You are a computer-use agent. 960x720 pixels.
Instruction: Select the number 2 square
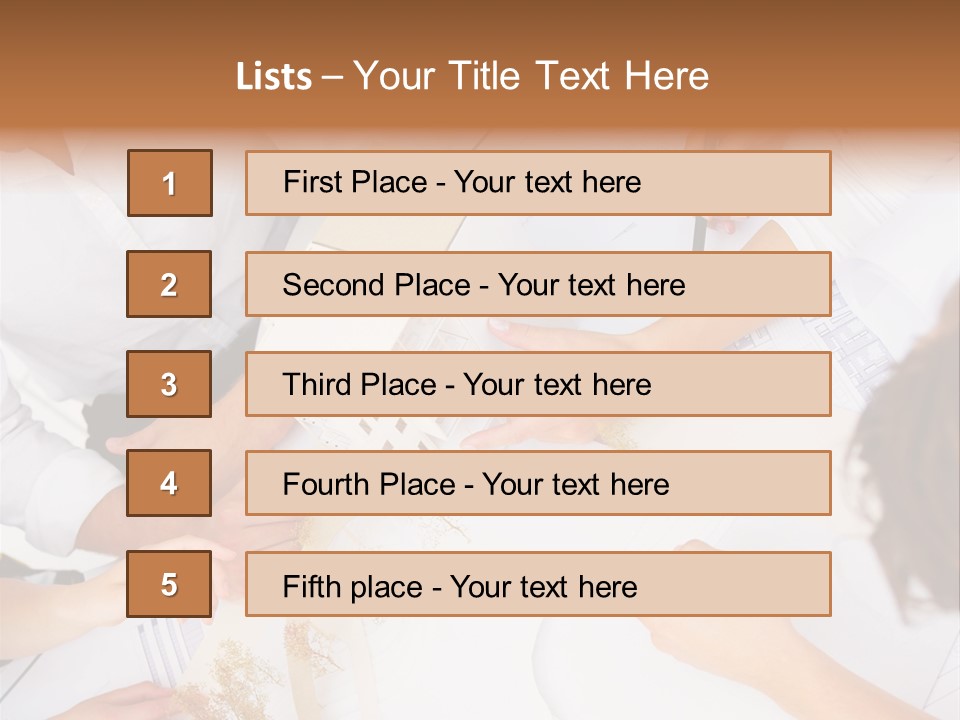pyautogui.click(x=169, y=284)
